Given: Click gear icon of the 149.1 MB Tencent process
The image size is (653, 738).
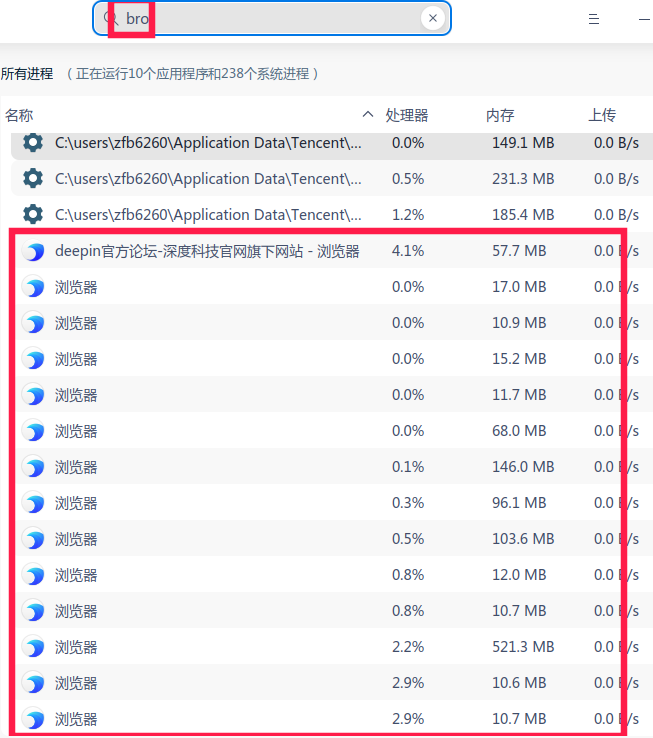Looking at the screenshot, I should (33, 143).
